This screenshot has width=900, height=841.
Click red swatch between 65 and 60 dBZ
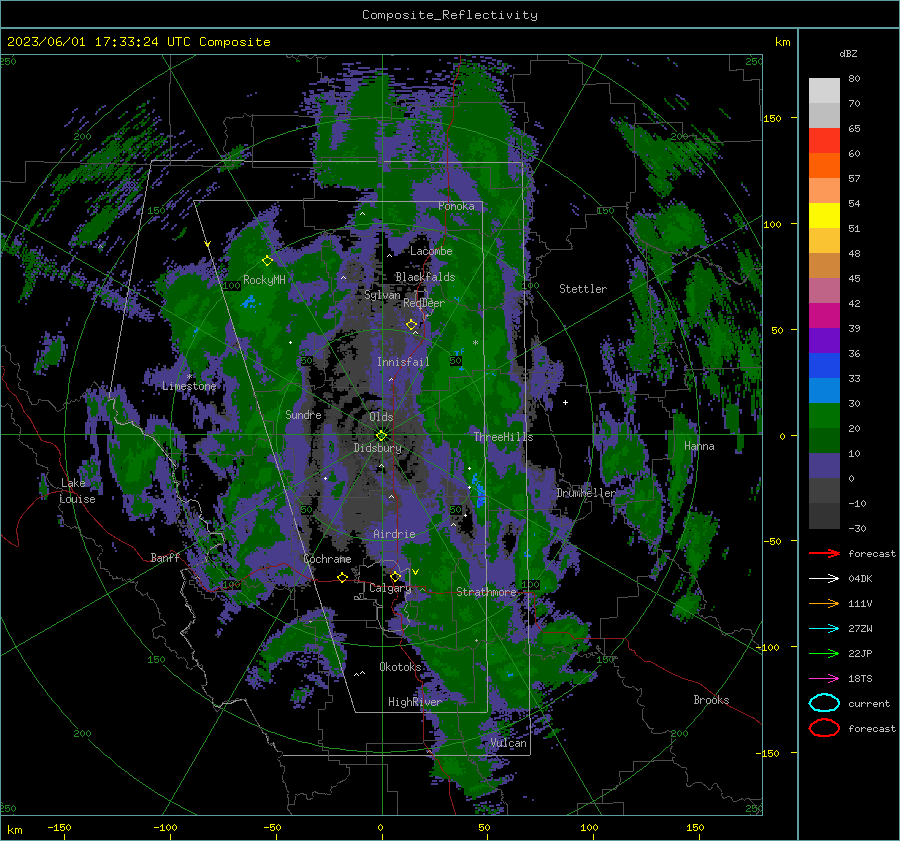pos(824,140)
